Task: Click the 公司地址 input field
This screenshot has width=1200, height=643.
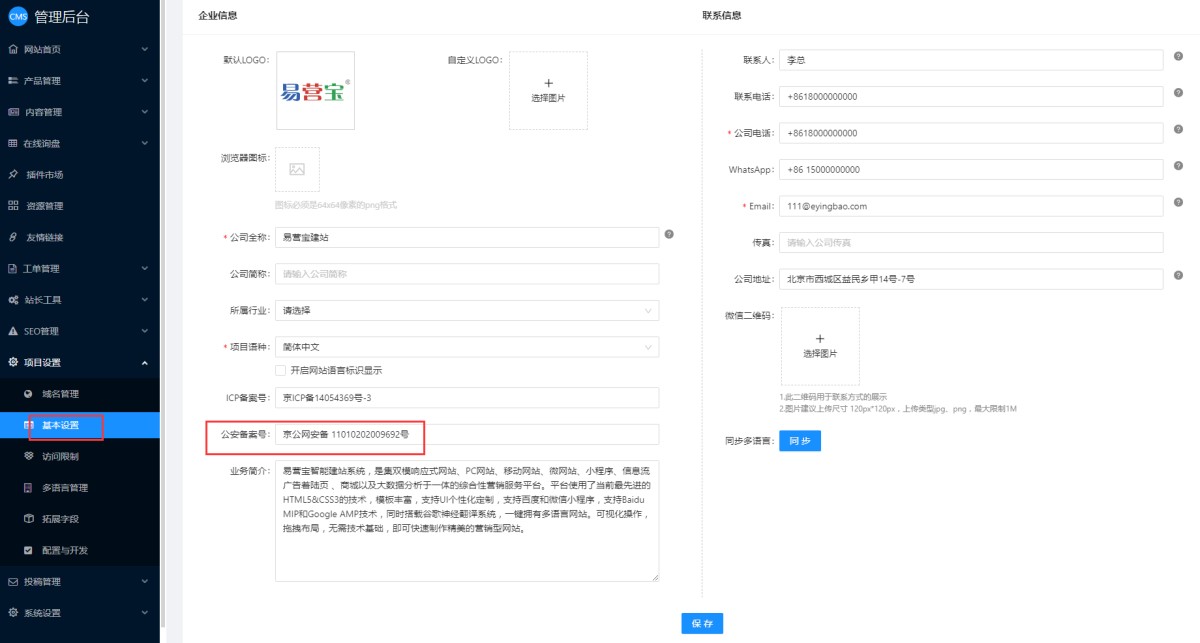Action: (972, 279)
